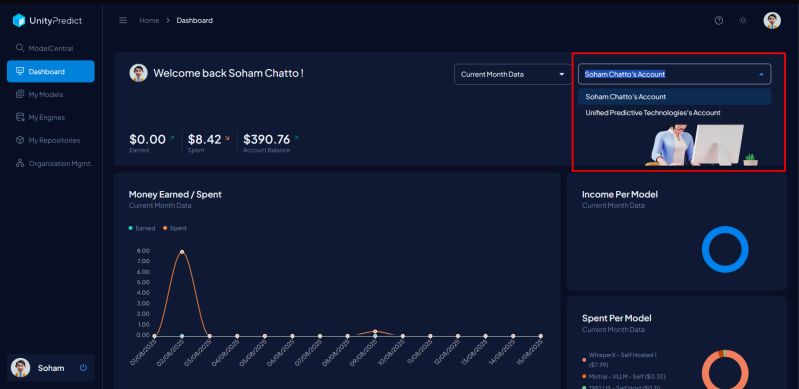The height and width of the screenshot is (389, 799).
Task: Open the Current Month Data dropdown
Action: click(x=512, y=74)
